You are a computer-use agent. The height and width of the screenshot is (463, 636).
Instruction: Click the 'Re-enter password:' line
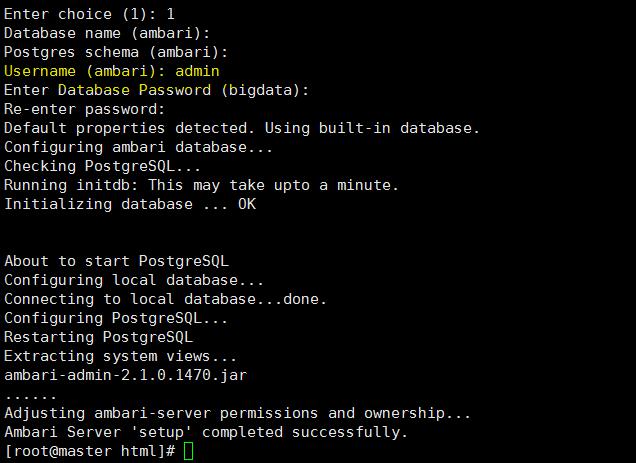coord(85,109)
